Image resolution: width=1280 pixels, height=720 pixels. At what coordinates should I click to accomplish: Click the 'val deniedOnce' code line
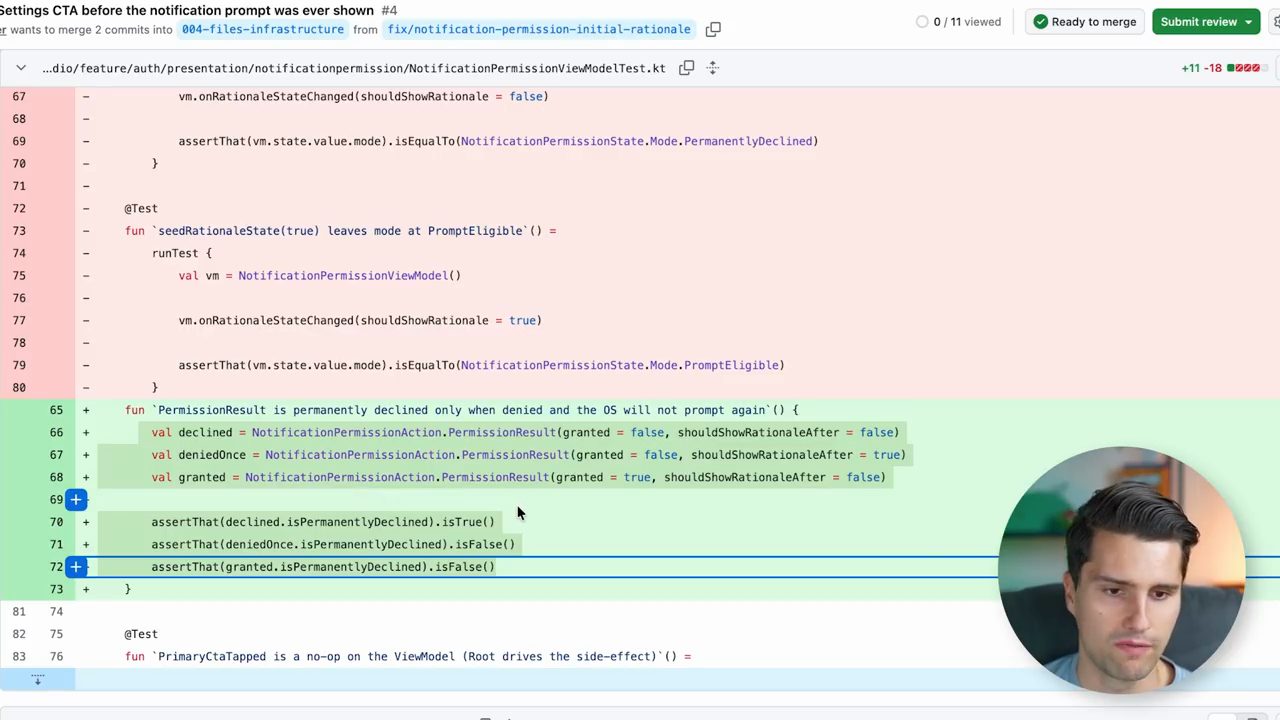coord(528,455)
